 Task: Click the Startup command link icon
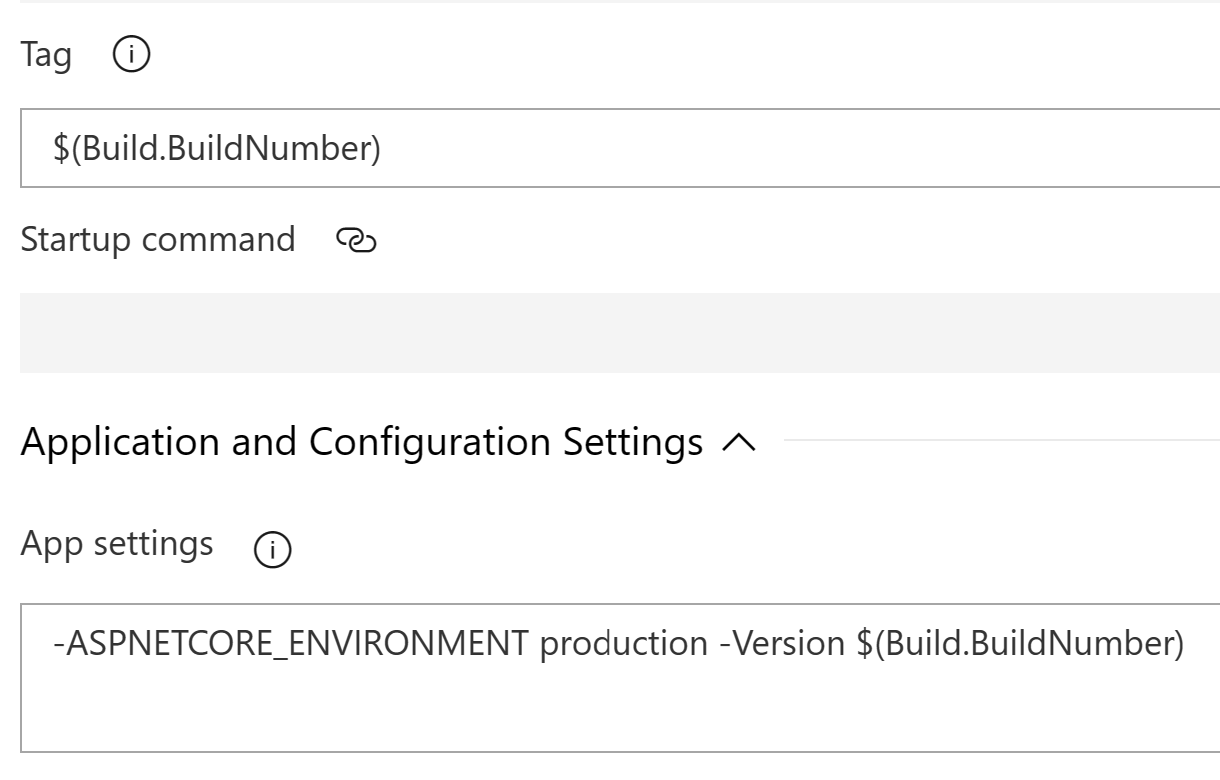click(357, 240)
